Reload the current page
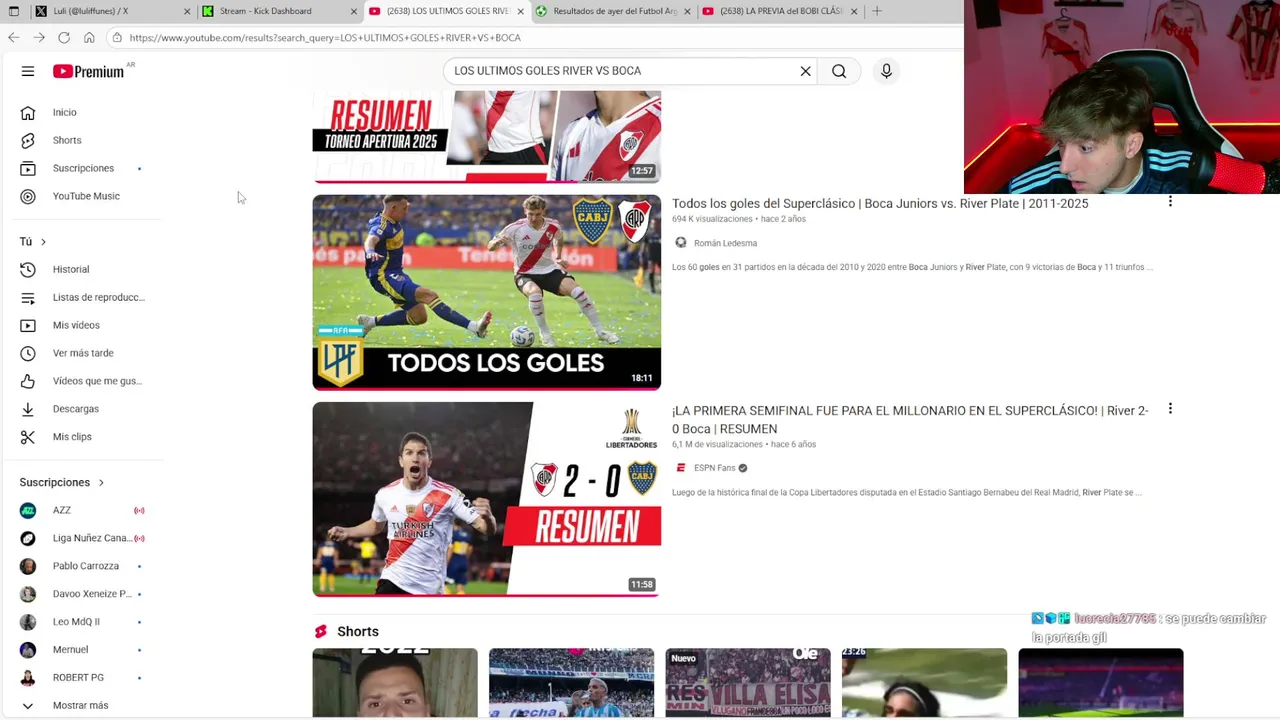The height and width of the screenshot is (720, 1280). pos(64,37)
